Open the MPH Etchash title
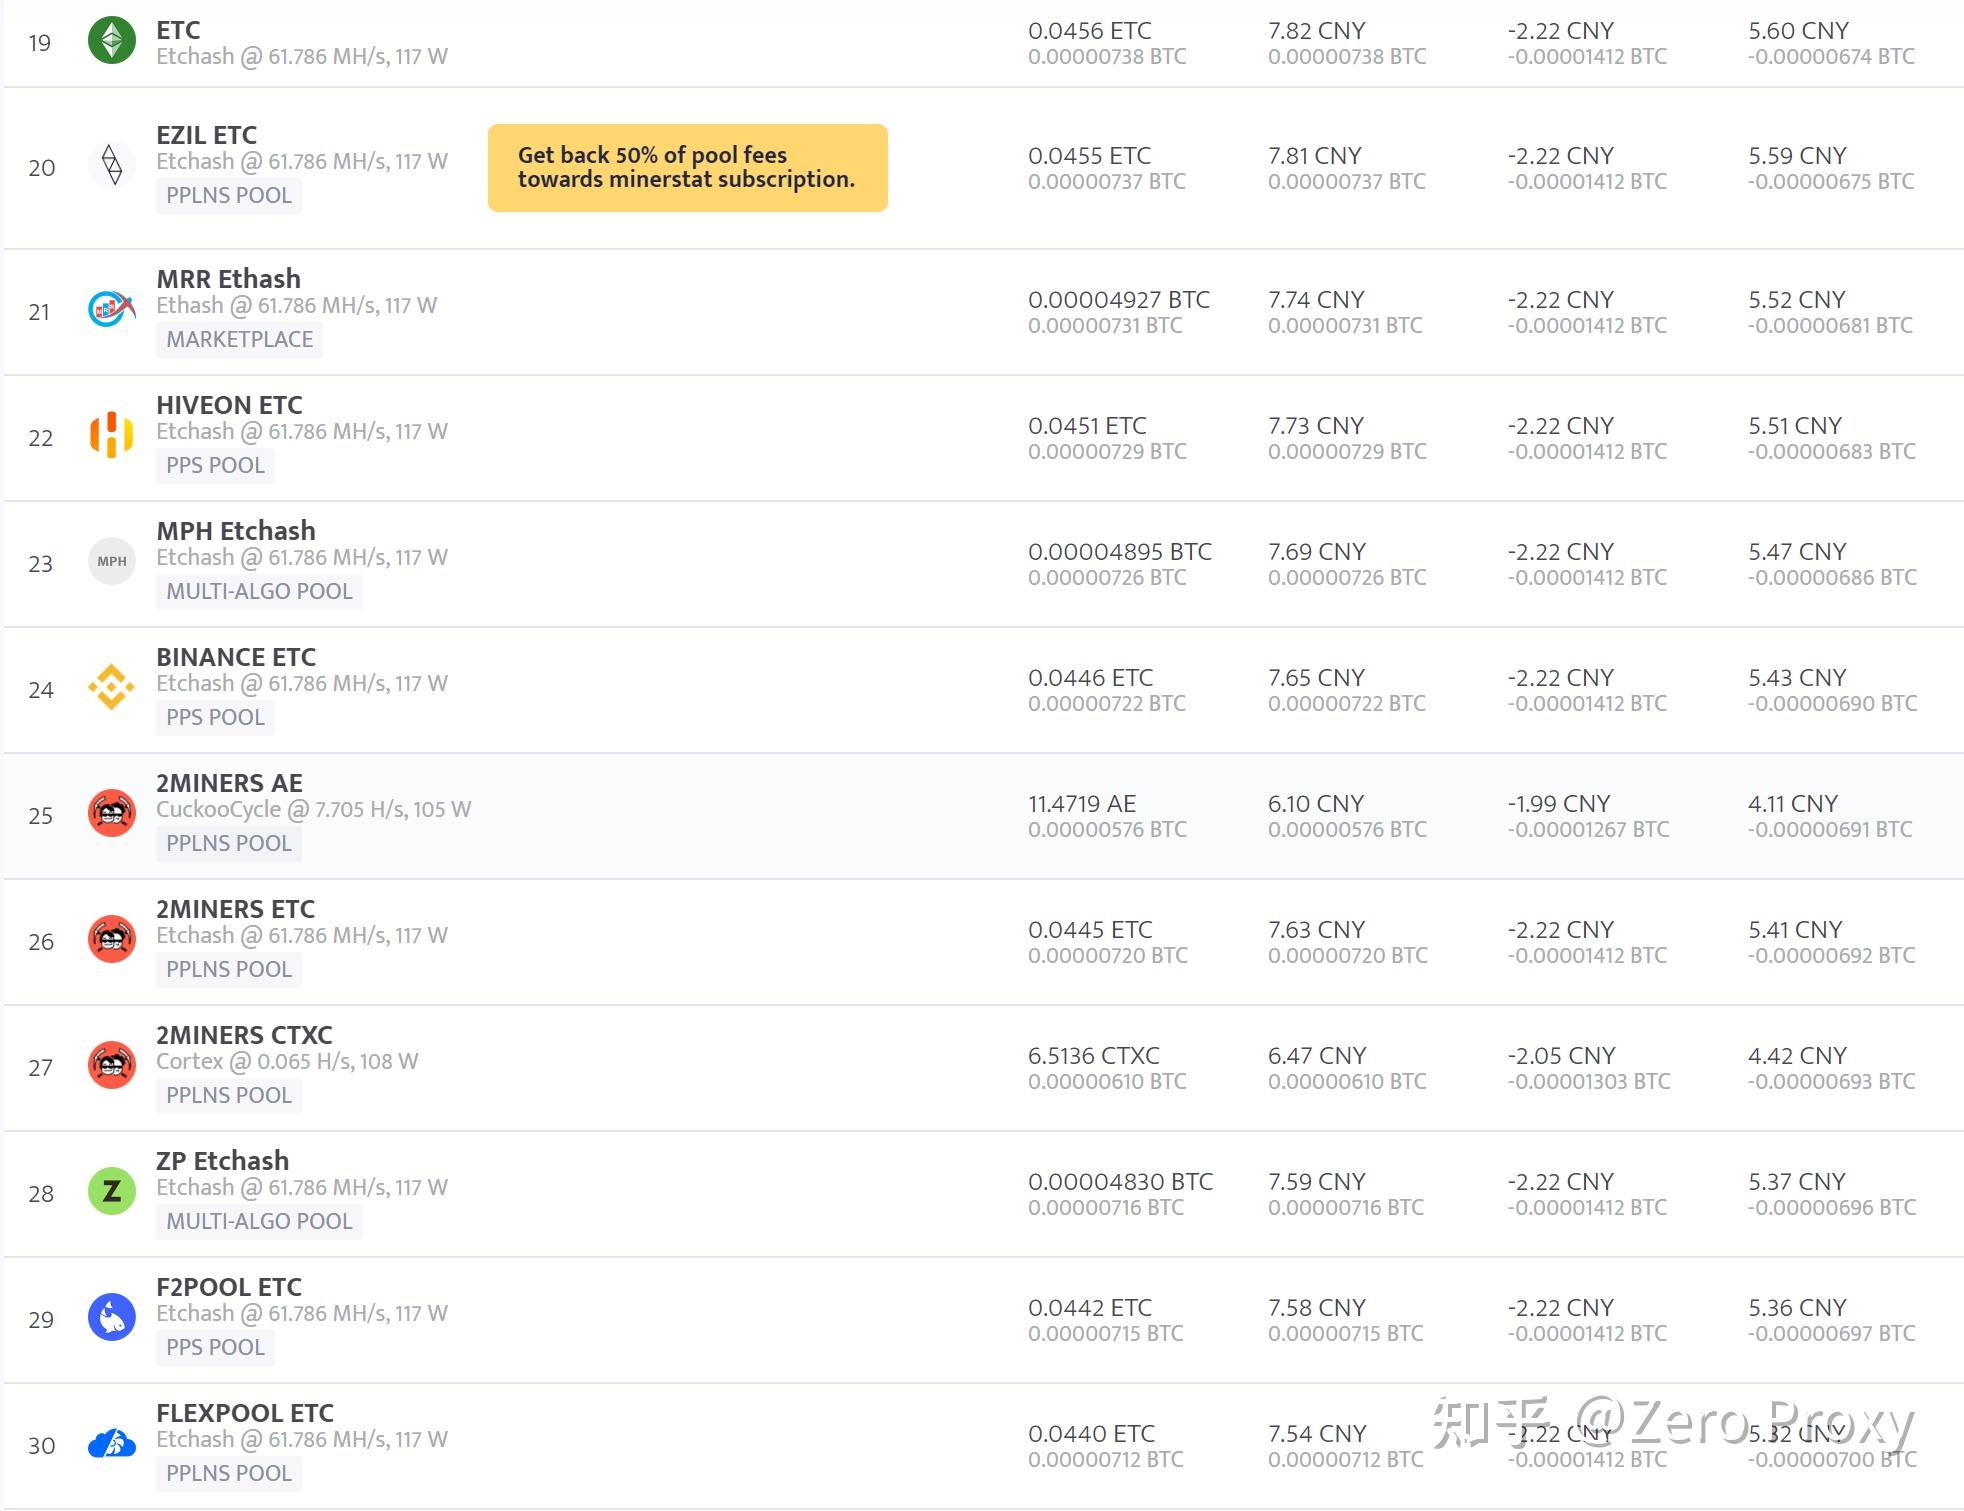 click(236, 531)
